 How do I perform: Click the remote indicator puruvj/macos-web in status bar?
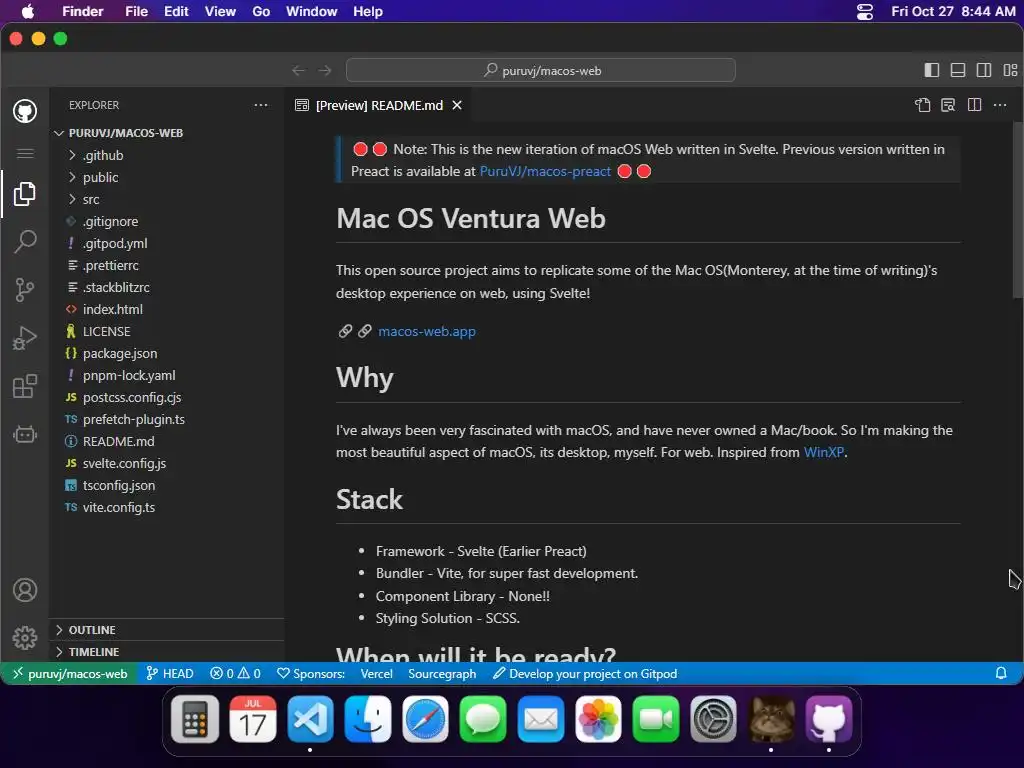pos(70,673)
